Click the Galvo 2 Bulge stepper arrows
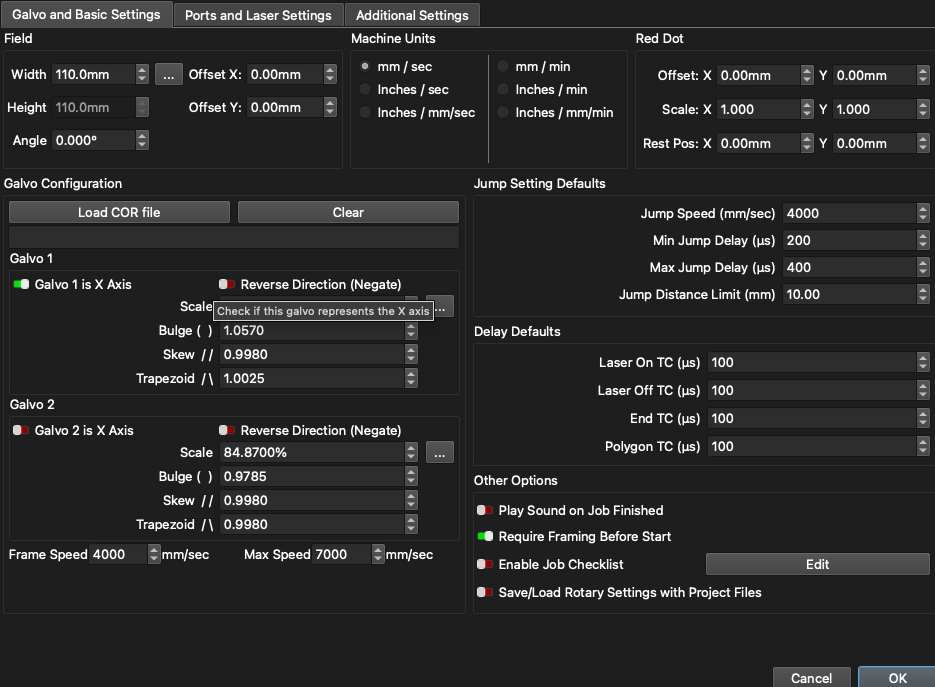Screen dimensions: 935x687 tap(411, 477)
